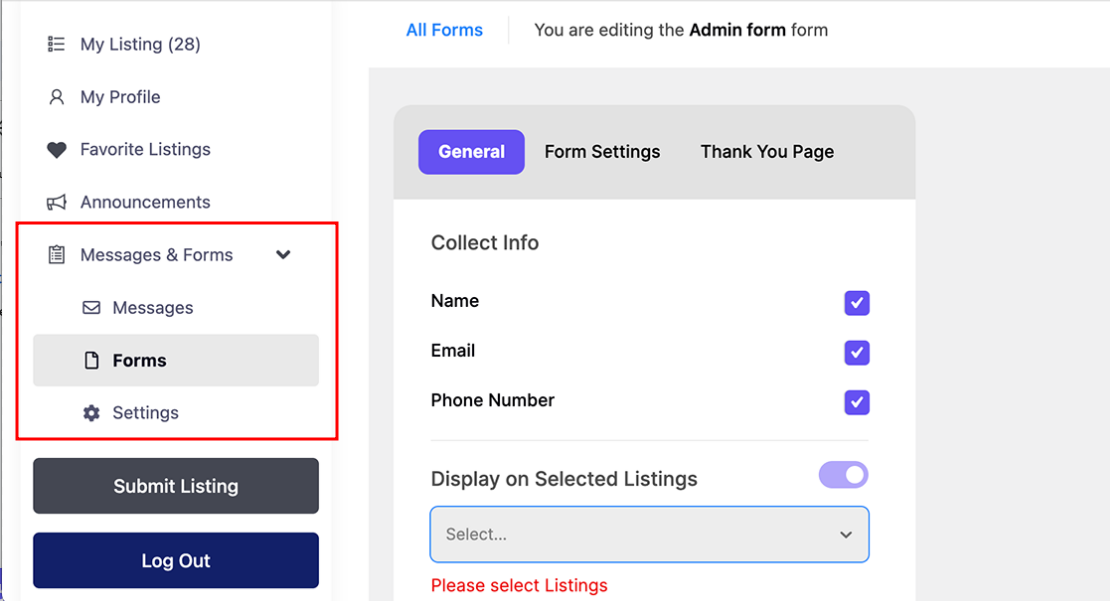Viewport: 1110px width, 601px height.
Task: Click the Favorite Listings heart icon
Action: click(56, 150)
